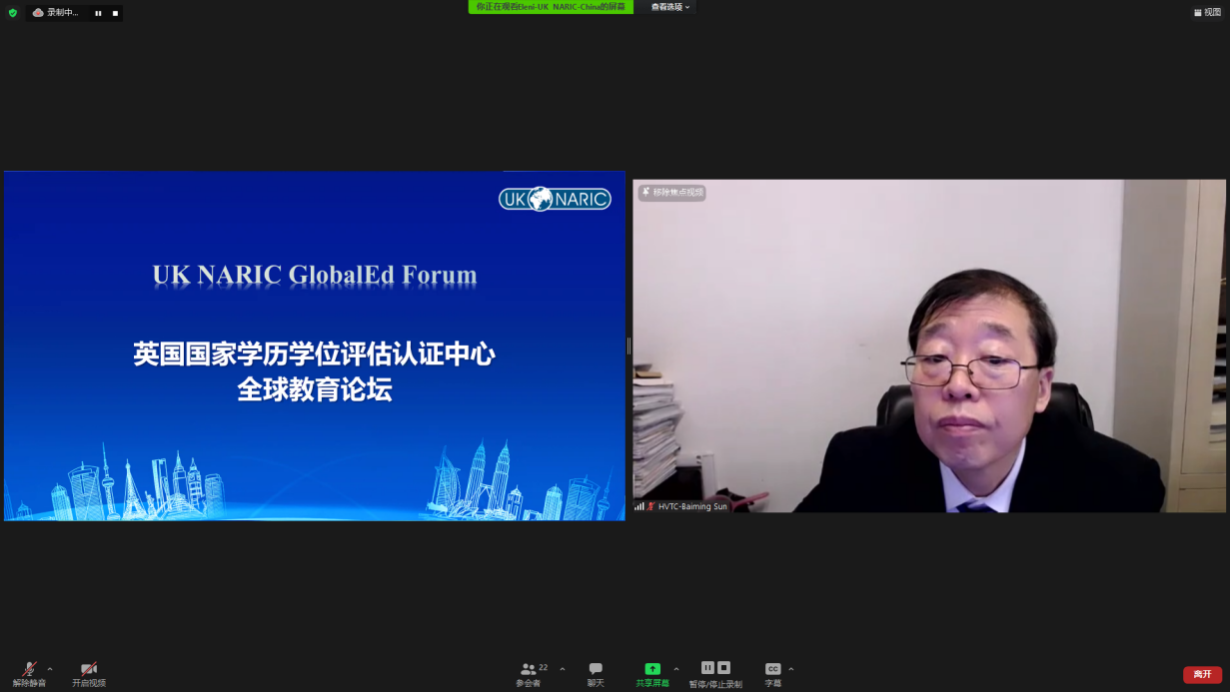Expand audio options arrow beside 解除静音

pyautogui.click(x=50, y=669)
